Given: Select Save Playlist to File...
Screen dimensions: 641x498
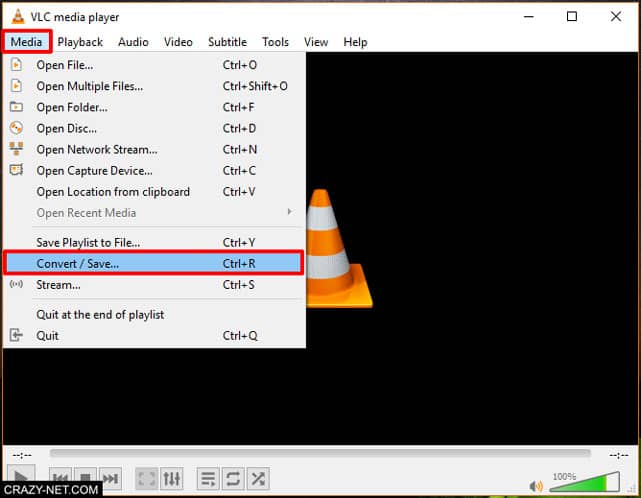Looking at the screenshot, I should [154, 242].
